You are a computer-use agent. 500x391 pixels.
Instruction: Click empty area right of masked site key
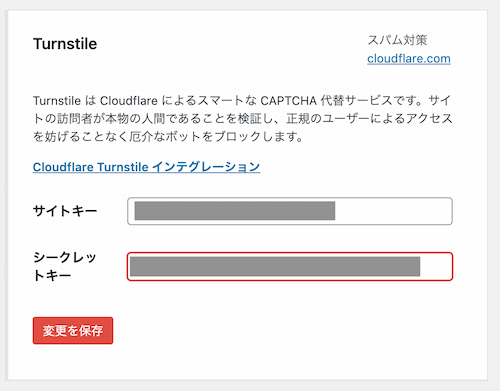click(x=393, y=211)
